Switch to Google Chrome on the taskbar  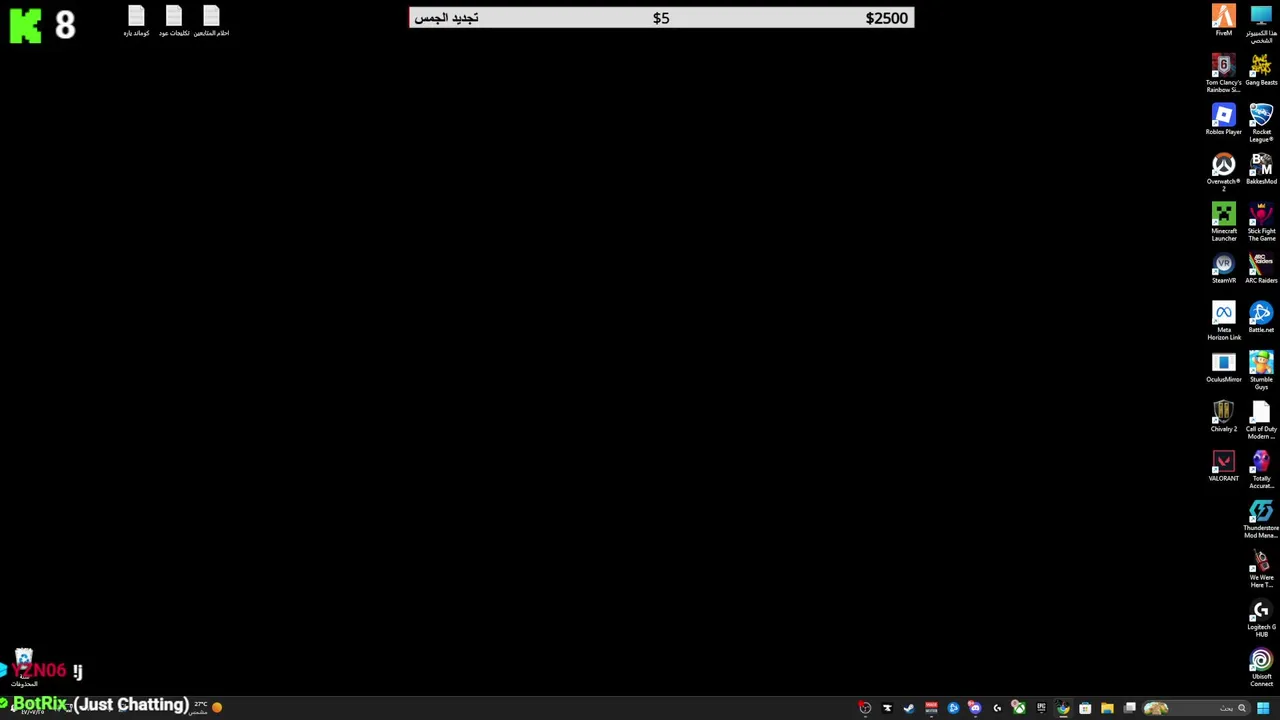1063,708
